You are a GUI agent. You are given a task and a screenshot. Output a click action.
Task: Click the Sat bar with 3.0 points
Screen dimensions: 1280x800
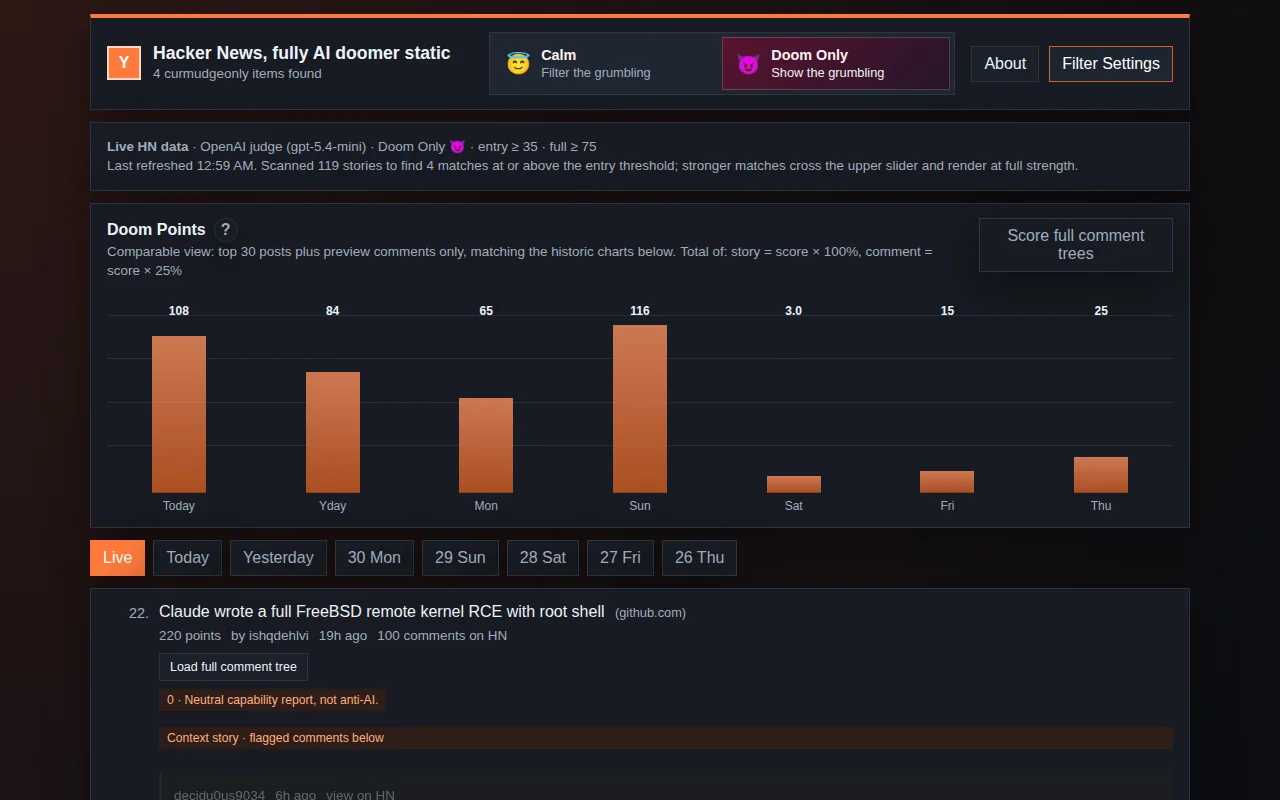tap(794, 484)
